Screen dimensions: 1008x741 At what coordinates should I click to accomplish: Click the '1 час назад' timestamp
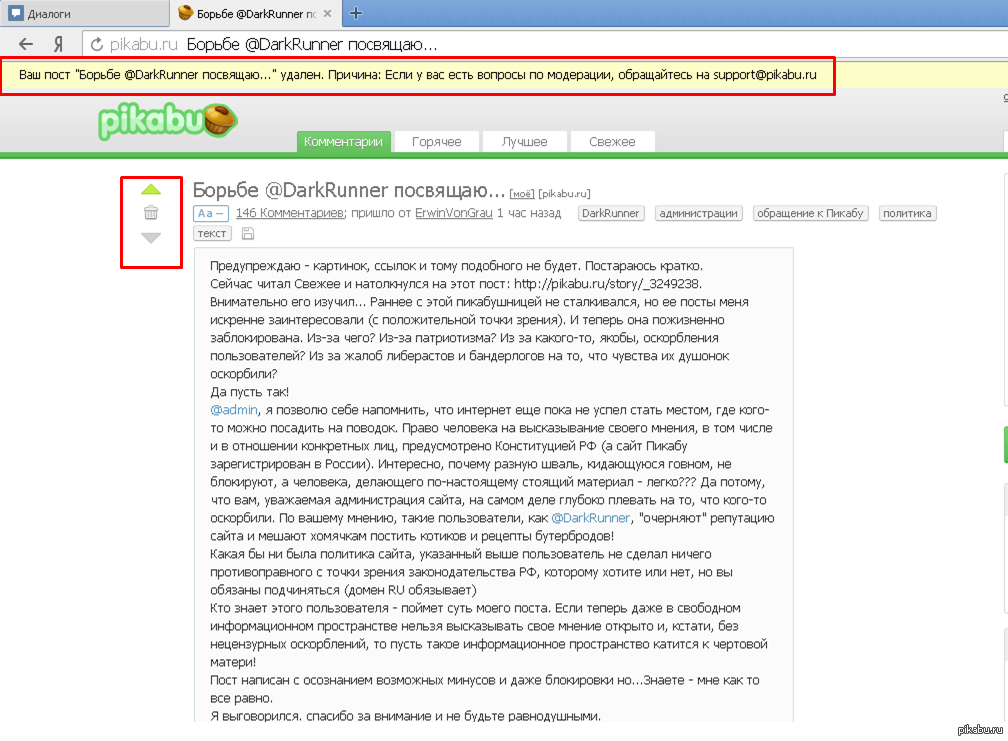528,213
